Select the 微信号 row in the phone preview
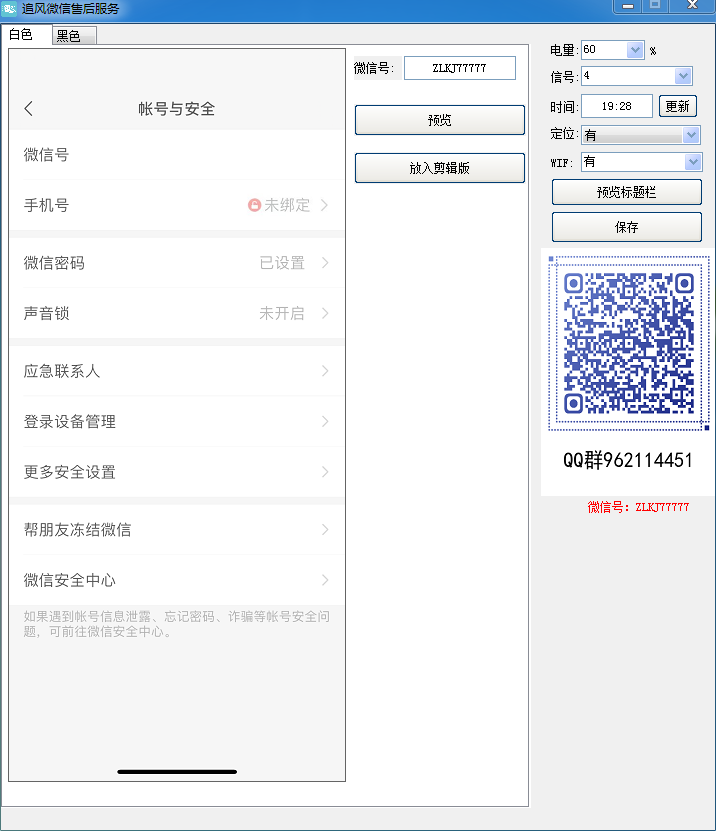This screenshot has width=716, height=831. (176, 155)
